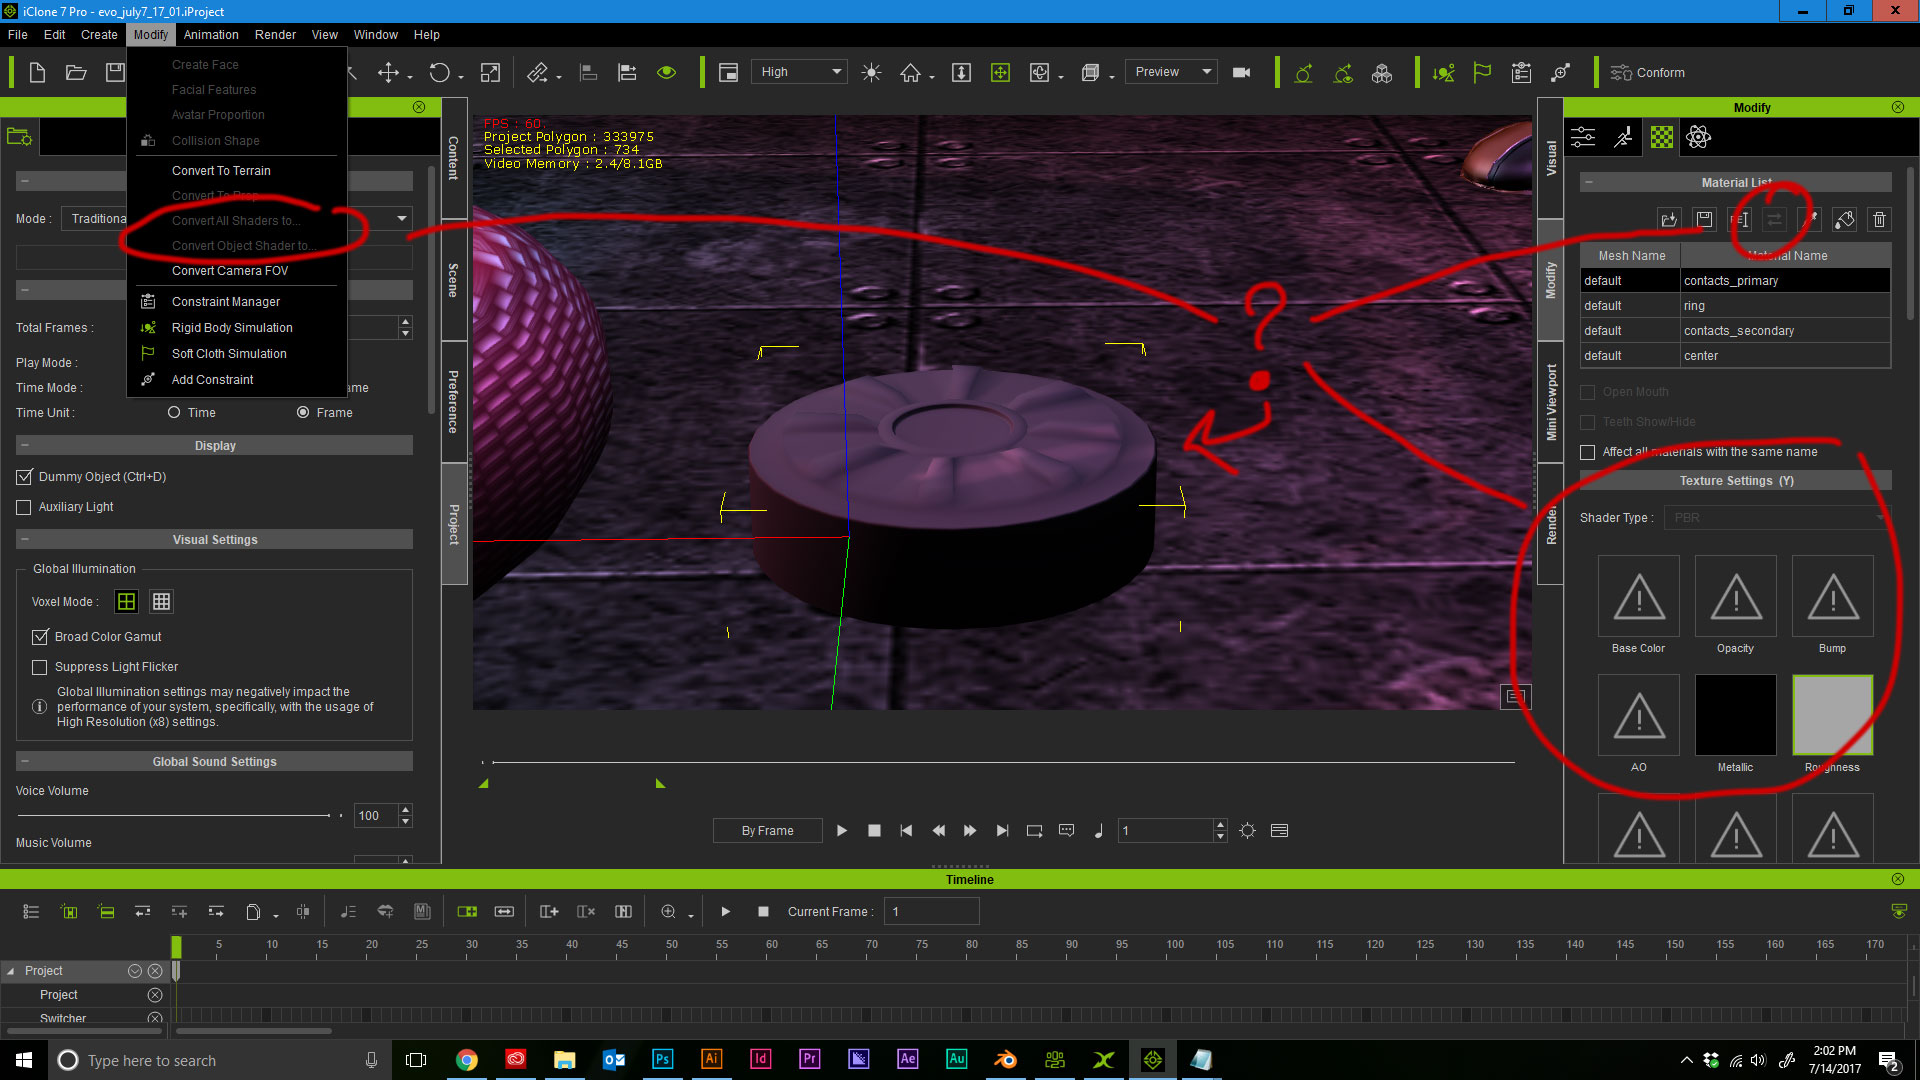Image resolution: width=1920 pixels, height=1080 pixels.
Task: Select the Move object tool
Action: [388, 72]
